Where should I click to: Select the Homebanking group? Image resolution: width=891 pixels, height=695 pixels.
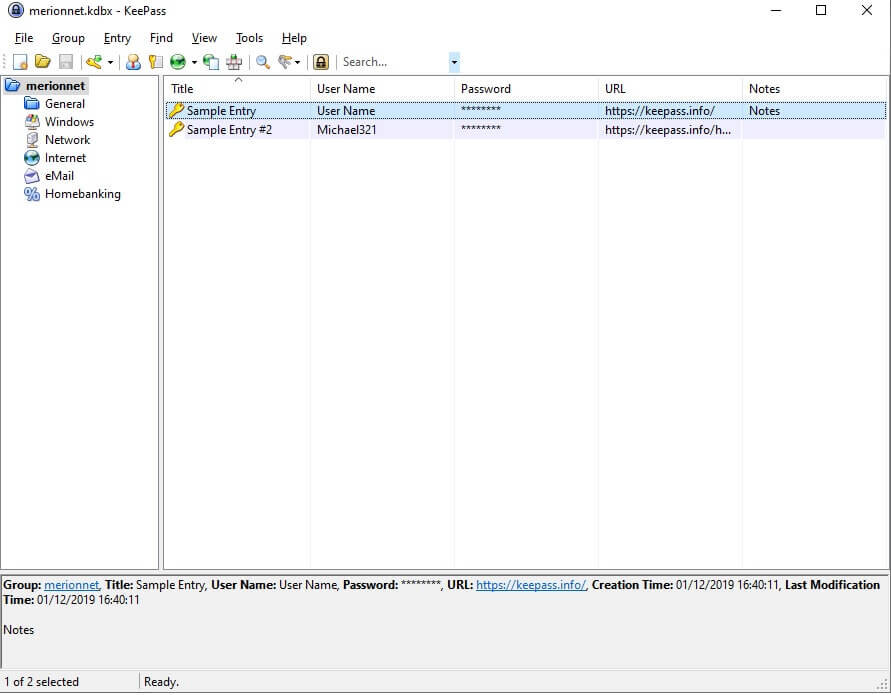[83, 194]
